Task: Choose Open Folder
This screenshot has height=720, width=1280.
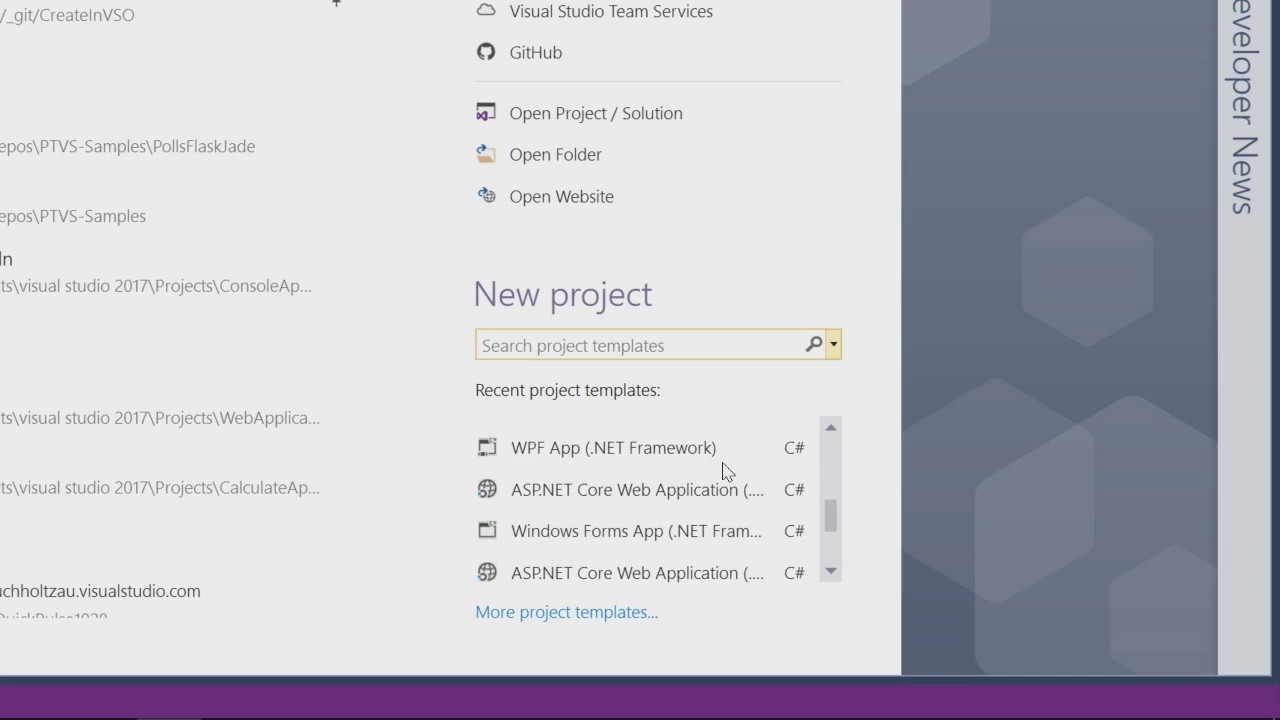Action: (555, 154)
